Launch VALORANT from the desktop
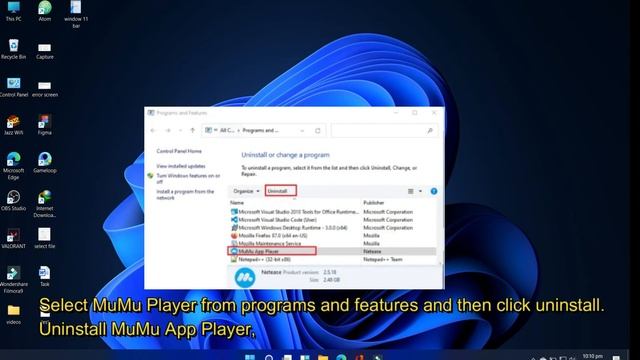Screen dimensions: 640x360 [13, 238]
